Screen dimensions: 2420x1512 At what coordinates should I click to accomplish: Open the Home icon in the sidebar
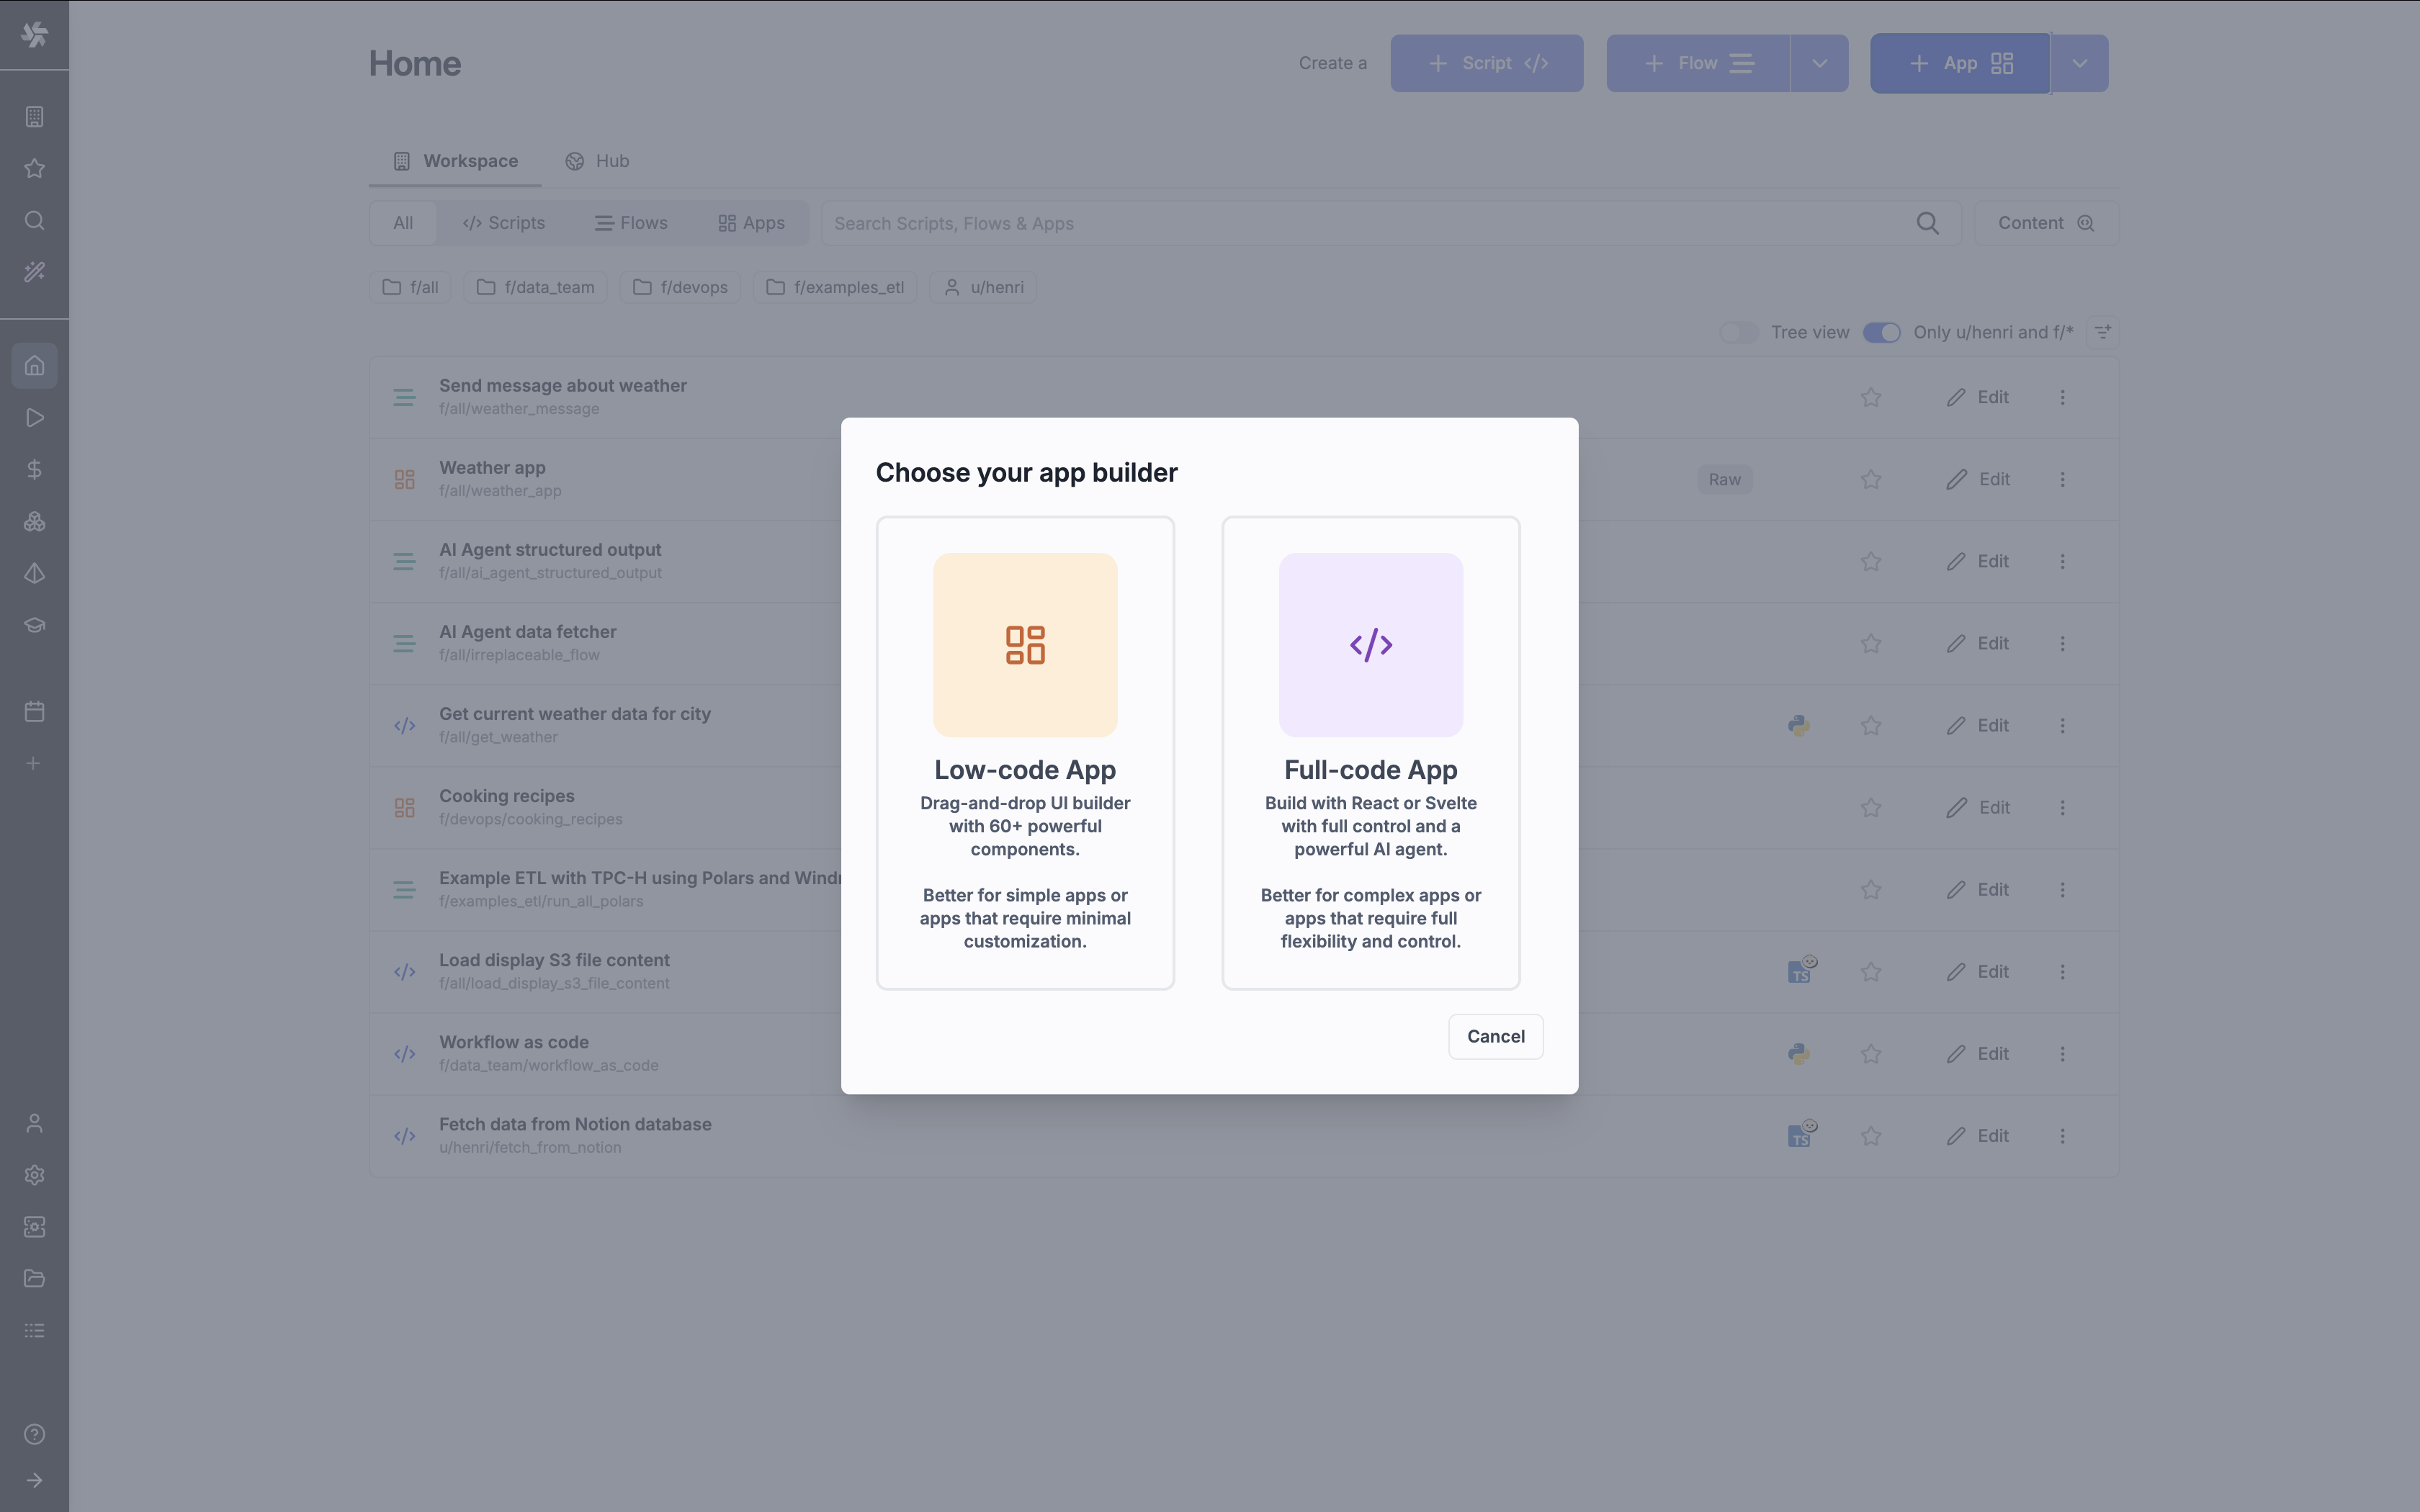(34, 365)
